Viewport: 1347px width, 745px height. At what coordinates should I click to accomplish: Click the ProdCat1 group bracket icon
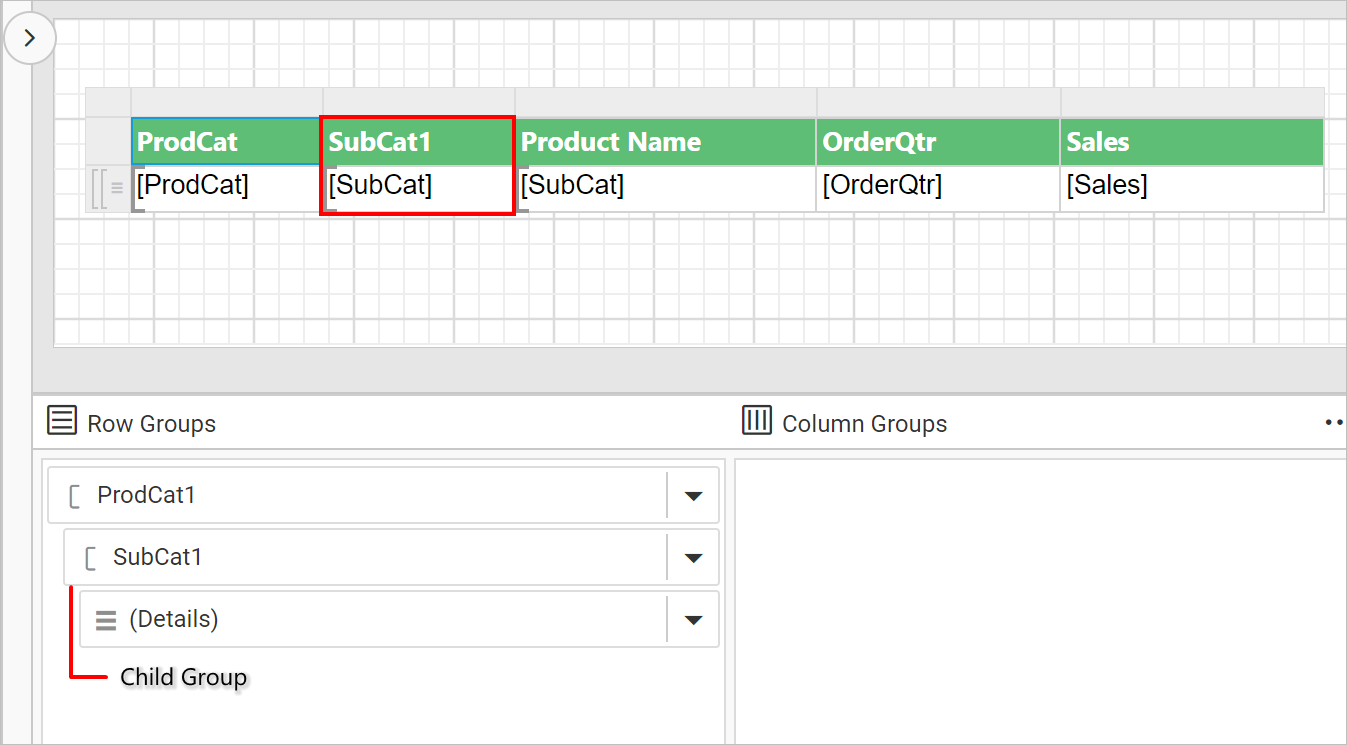coord(74,496)
